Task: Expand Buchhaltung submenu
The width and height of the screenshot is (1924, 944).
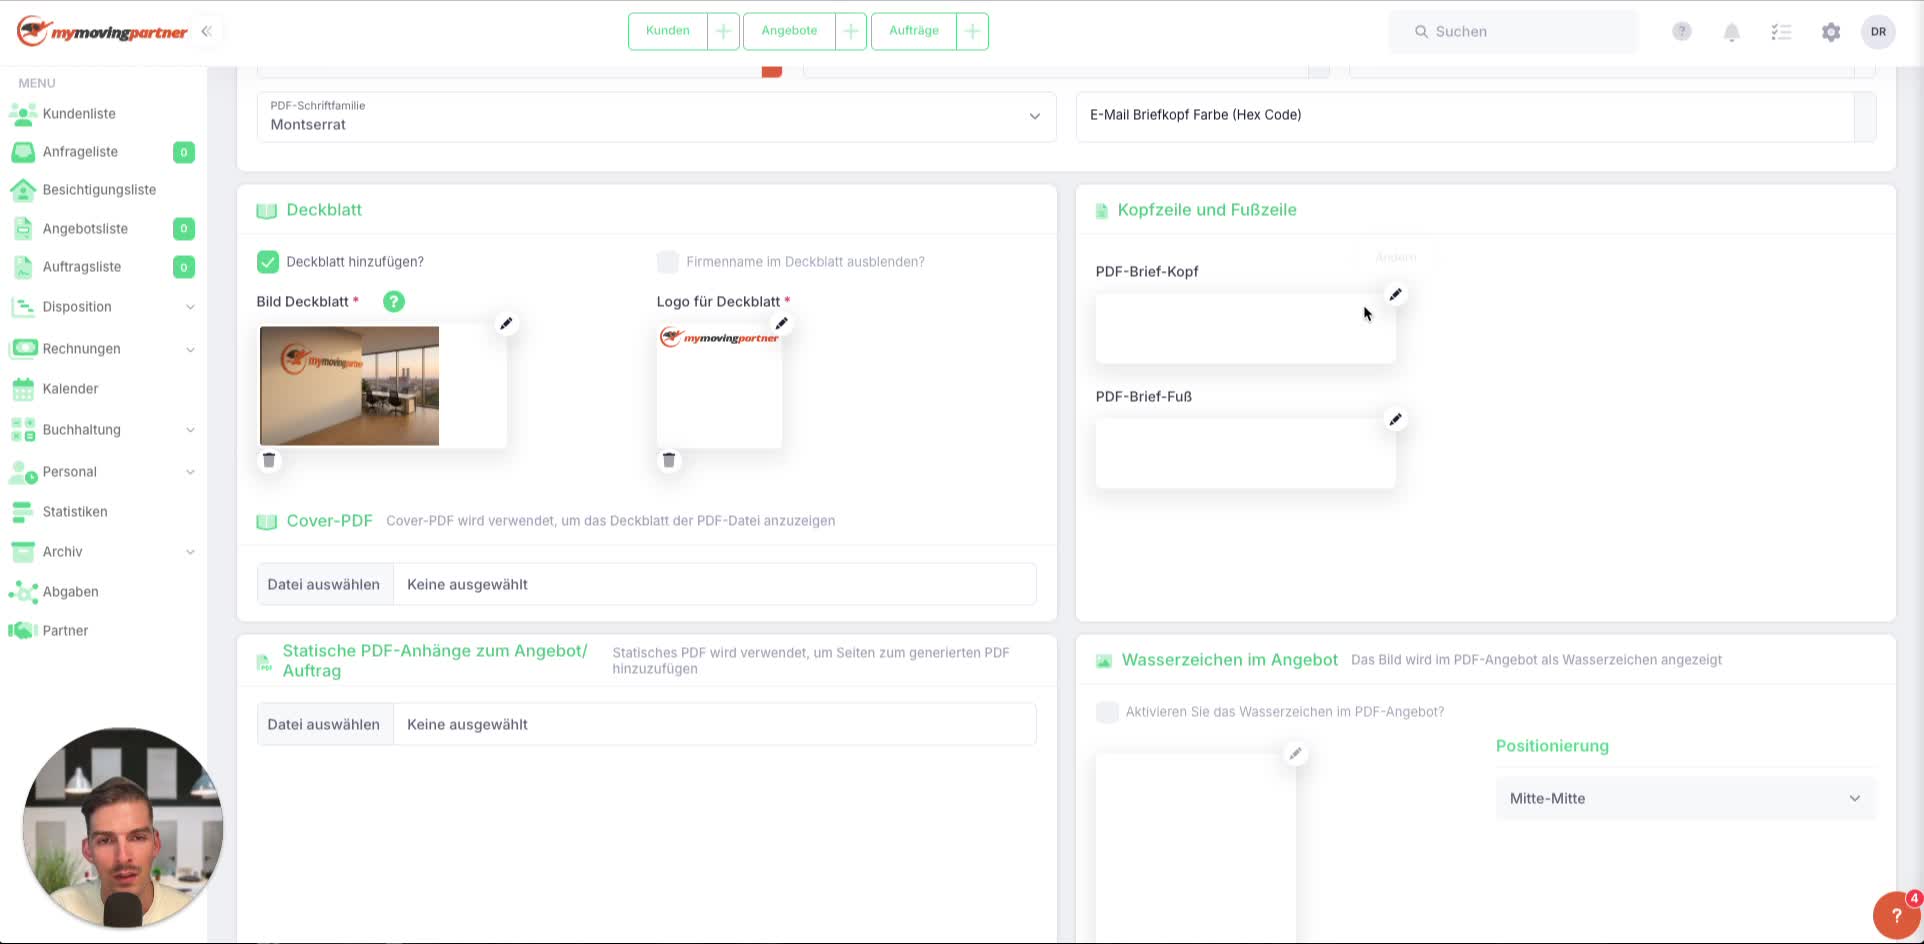Action: [x=190, y=430]
